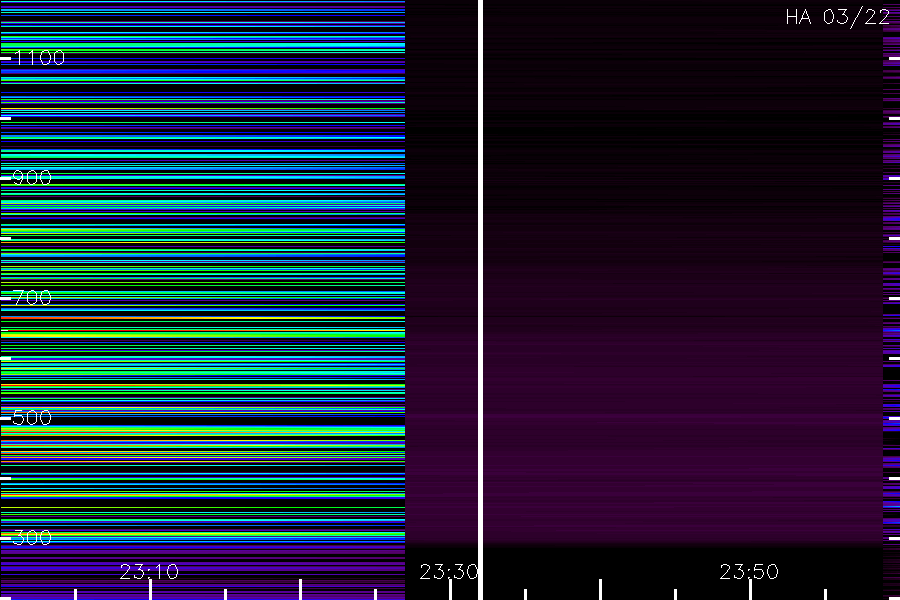
Task: Click the 700 frequency axis label
Action: 32,298
